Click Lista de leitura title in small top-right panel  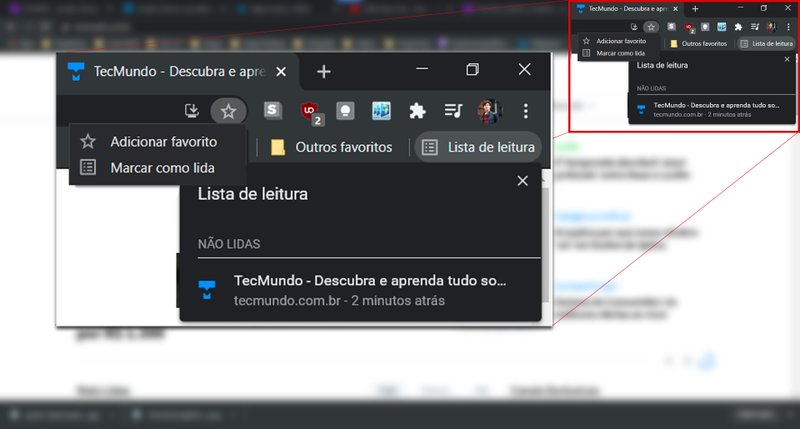click(662, 65)
